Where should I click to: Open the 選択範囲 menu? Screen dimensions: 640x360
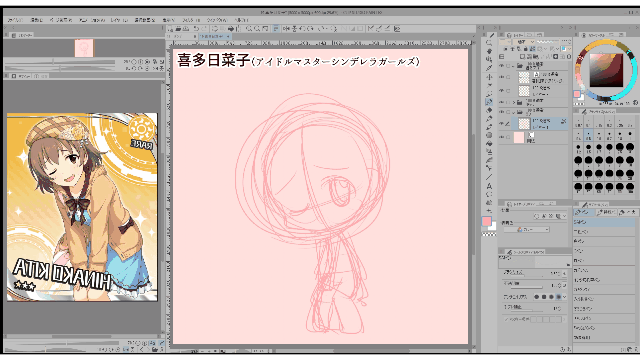pyautogui.click(x=145, y=20)
